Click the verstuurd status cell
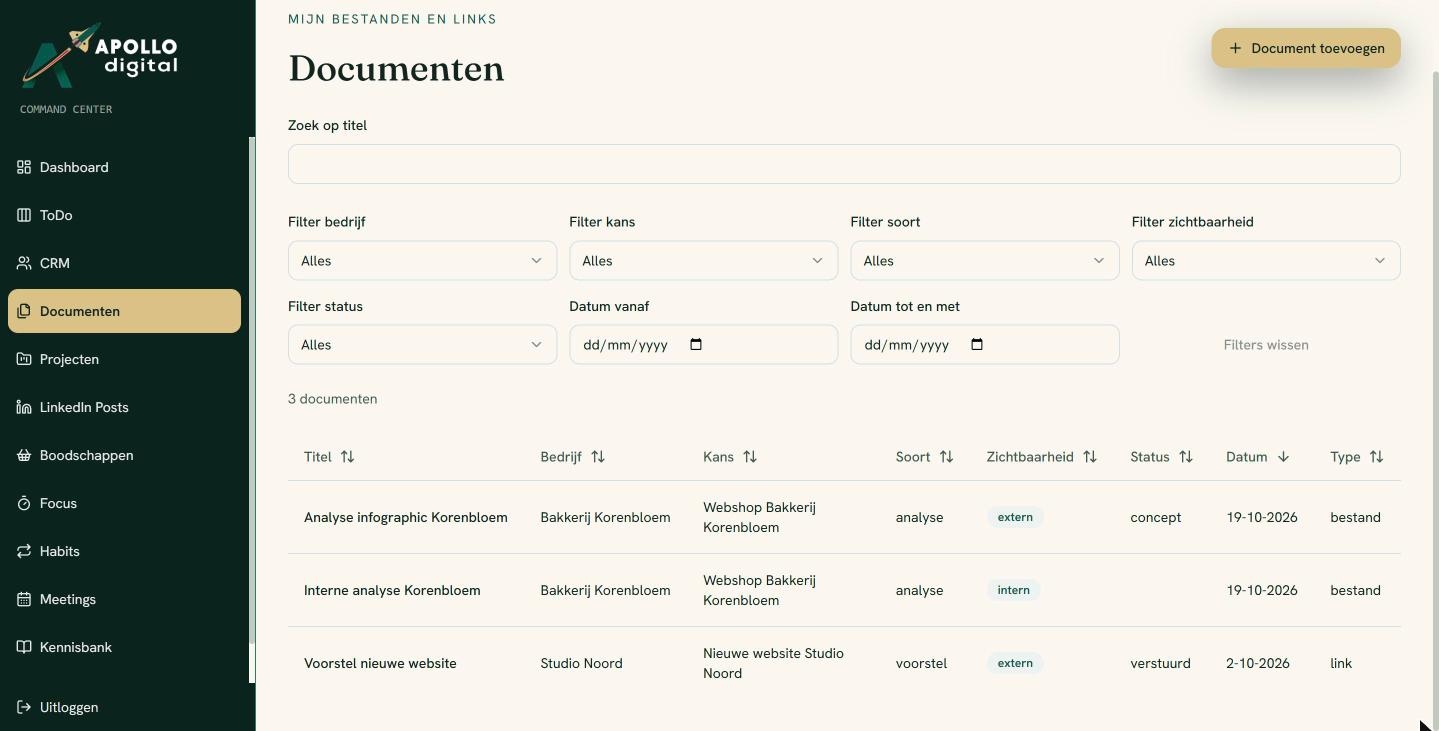This screenshot has width=1439, height=731. (1160, 663)
